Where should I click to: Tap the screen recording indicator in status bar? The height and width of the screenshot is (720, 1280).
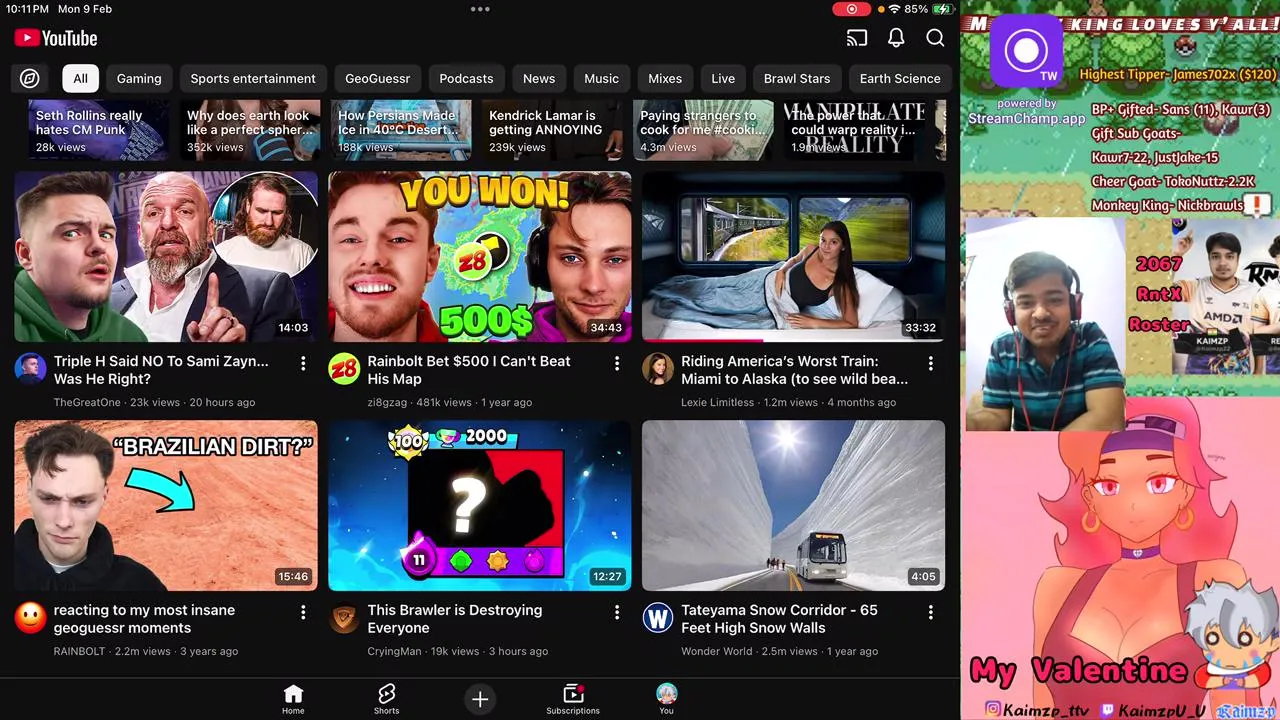[851, 9]
